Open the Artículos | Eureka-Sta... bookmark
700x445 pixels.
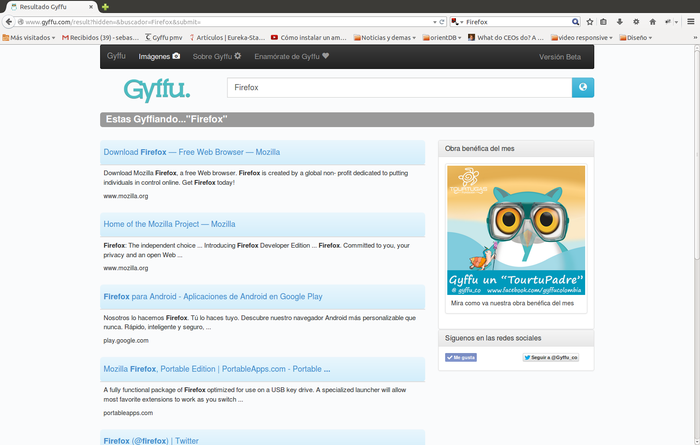tap(227, 38)
